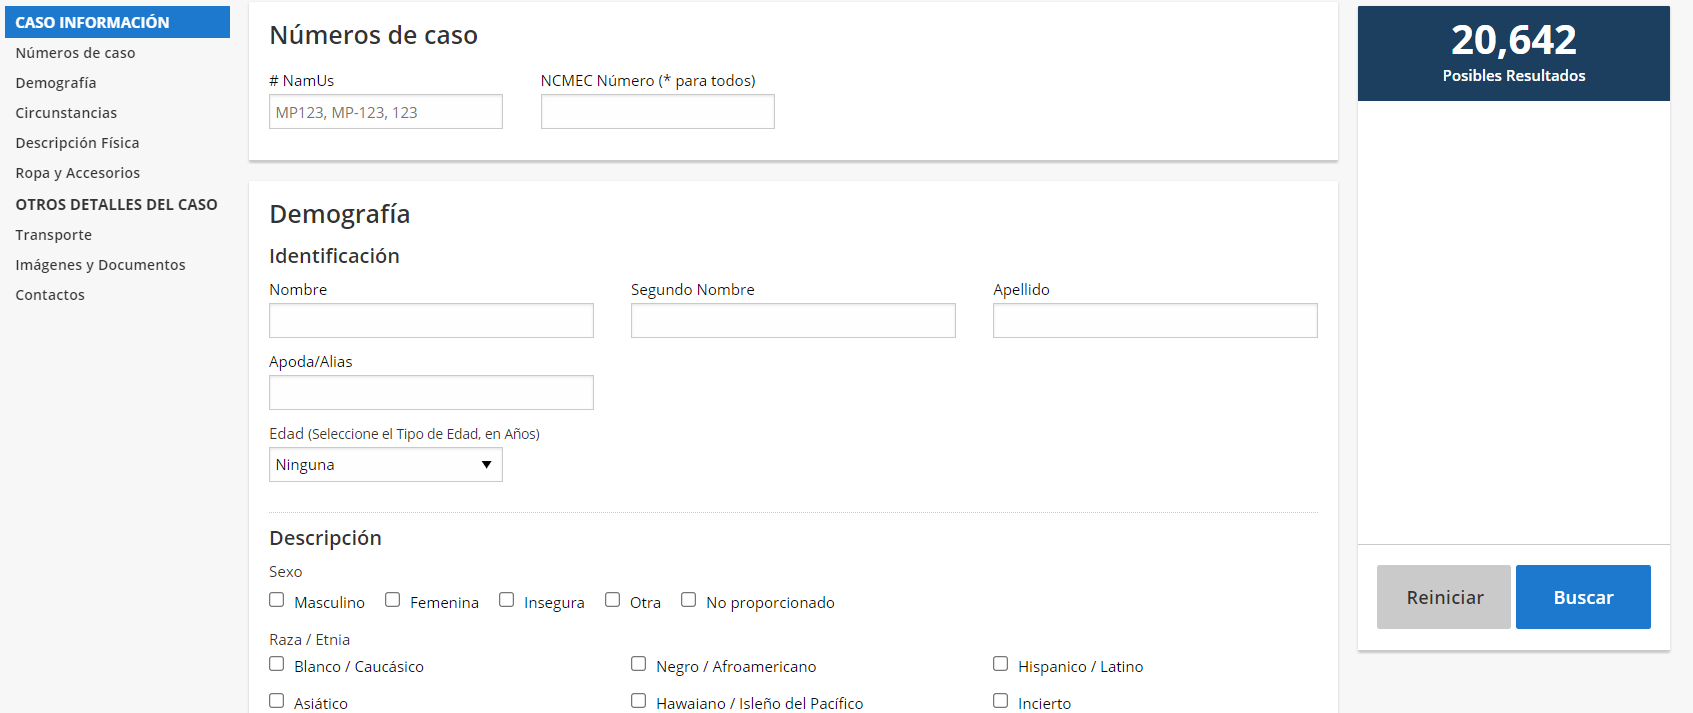Select the CASO INFORMACIÓN sidebar header
The height and width of the screenshot is (713, 1693).
[x=117, y=22]
